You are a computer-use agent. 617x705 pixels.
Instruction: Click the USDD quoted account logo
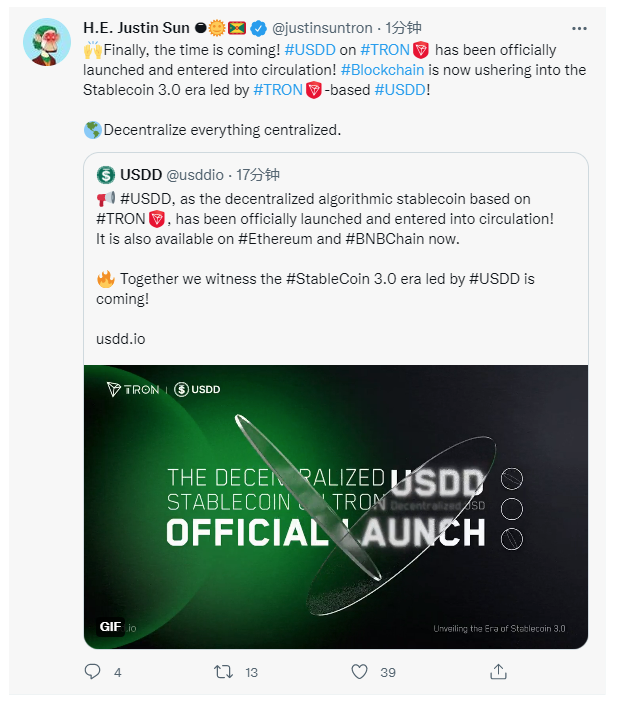pyautogui.click(x=106, y=174)
